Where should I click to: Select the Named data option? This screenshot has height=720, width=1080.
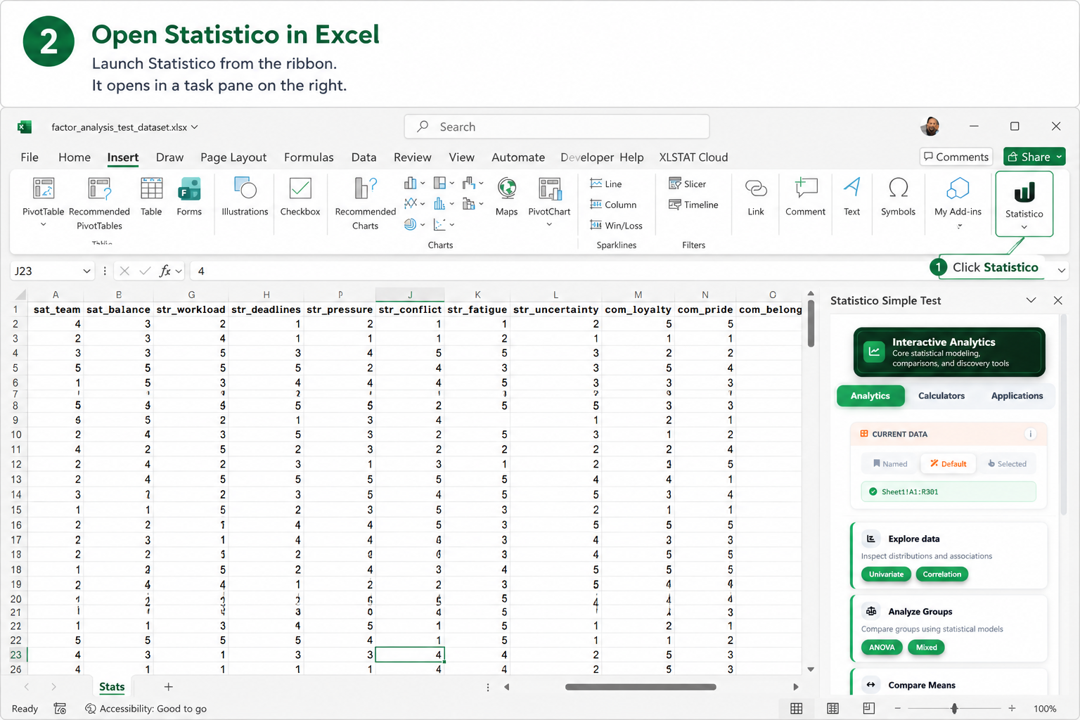coord(890,464)
